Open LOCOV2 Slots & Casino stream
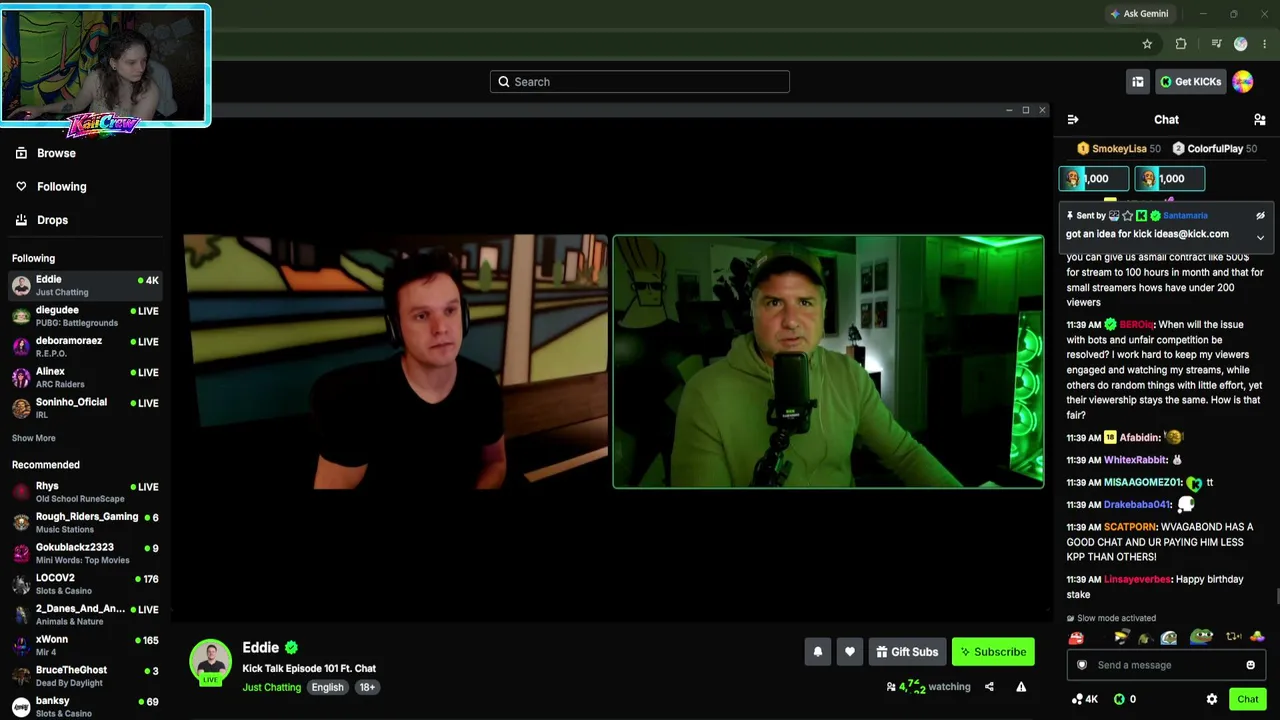Screen dimensions: 1280x720 tap(85, 584)
